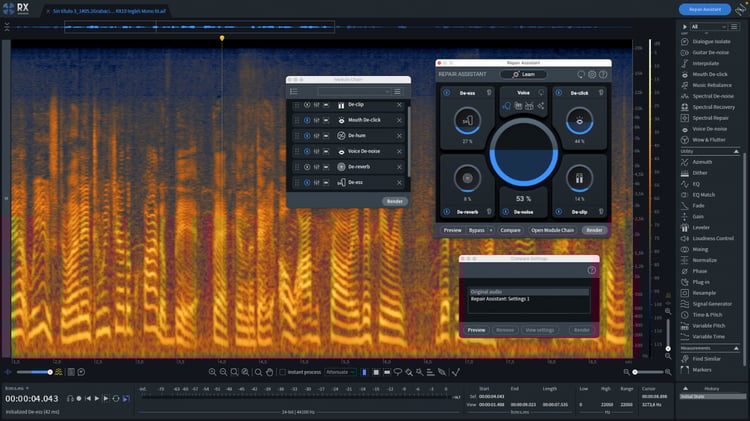The height and width of the screenshot is (421, 750).
Task: Adjust the spectrogram/waveform opacity slider
Action: [33, 372]
